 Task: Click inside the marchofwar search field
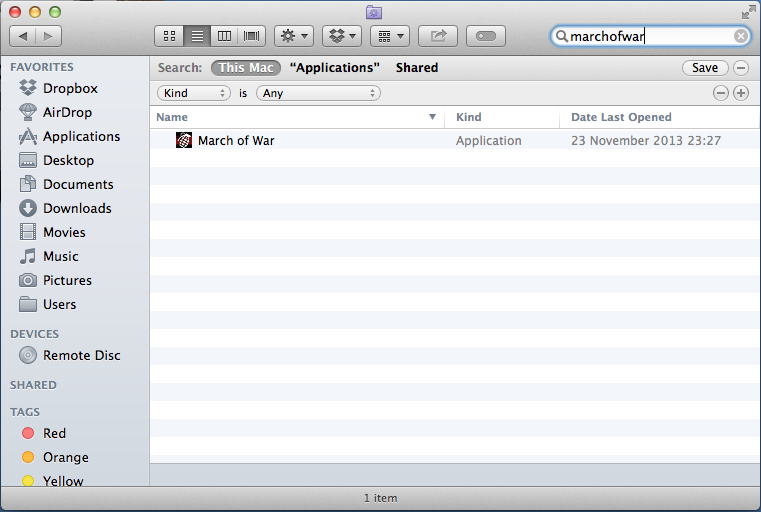[650, 36]
